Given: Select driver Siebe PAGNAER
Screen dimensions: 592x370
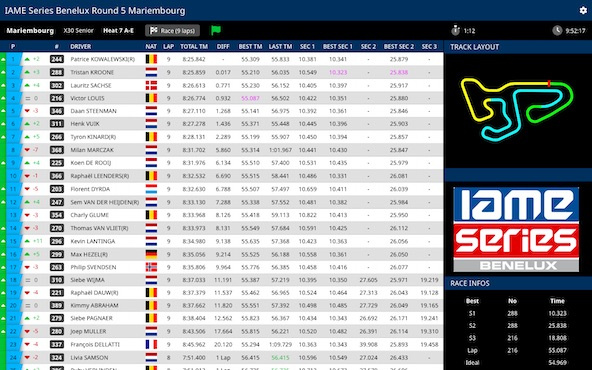Looking at the screenshot, I should click(91, 318).
